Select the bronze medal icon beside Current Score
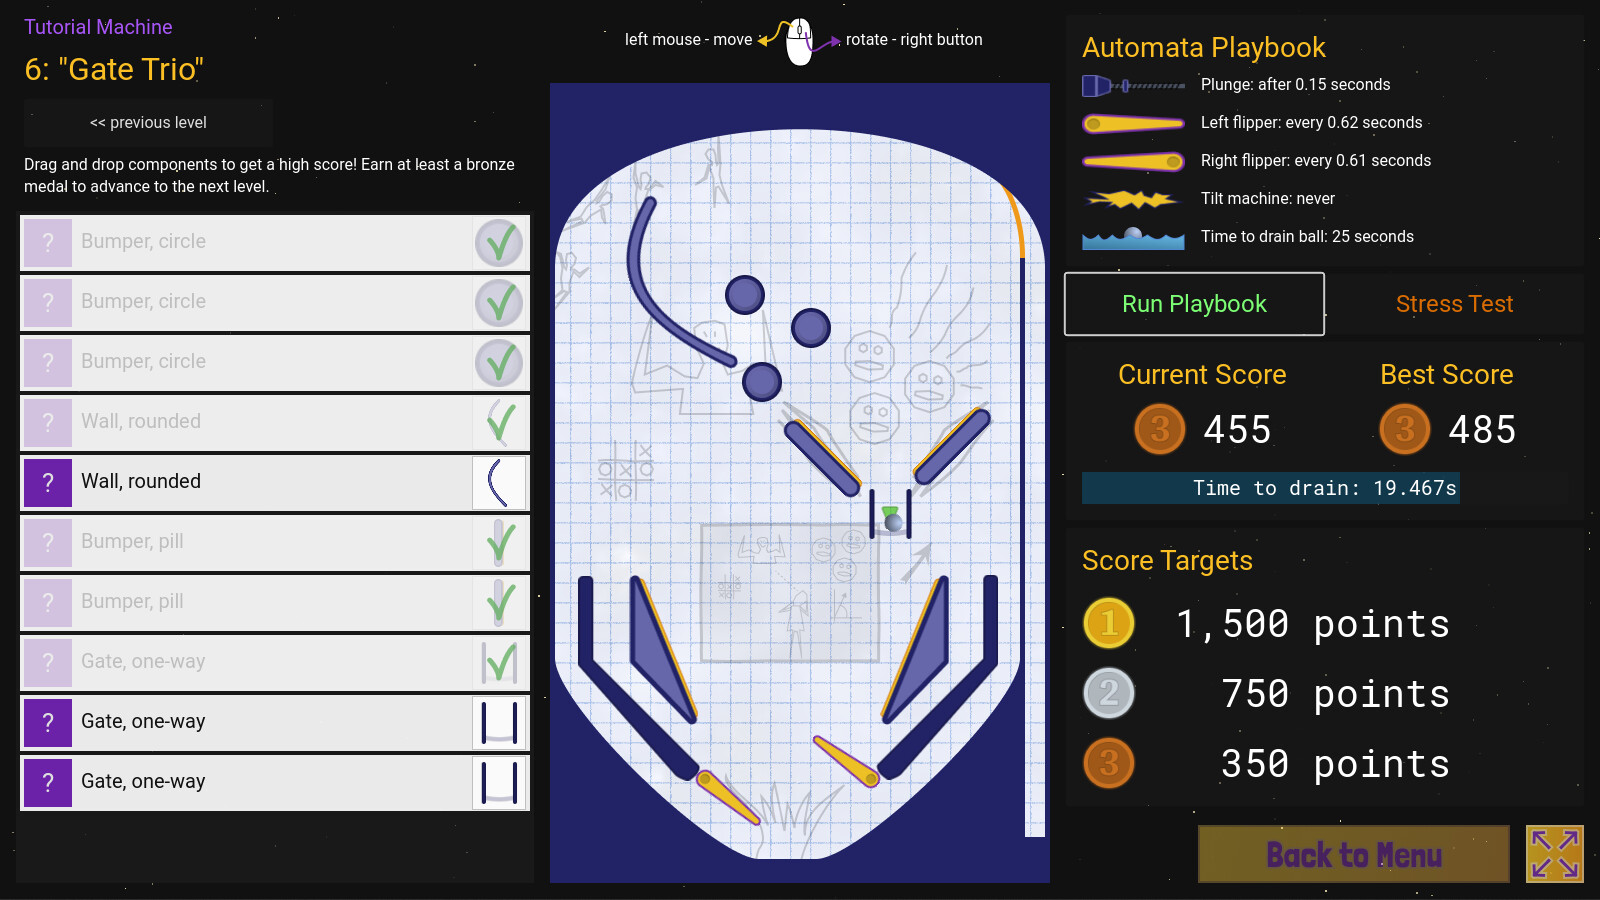 1159,429
